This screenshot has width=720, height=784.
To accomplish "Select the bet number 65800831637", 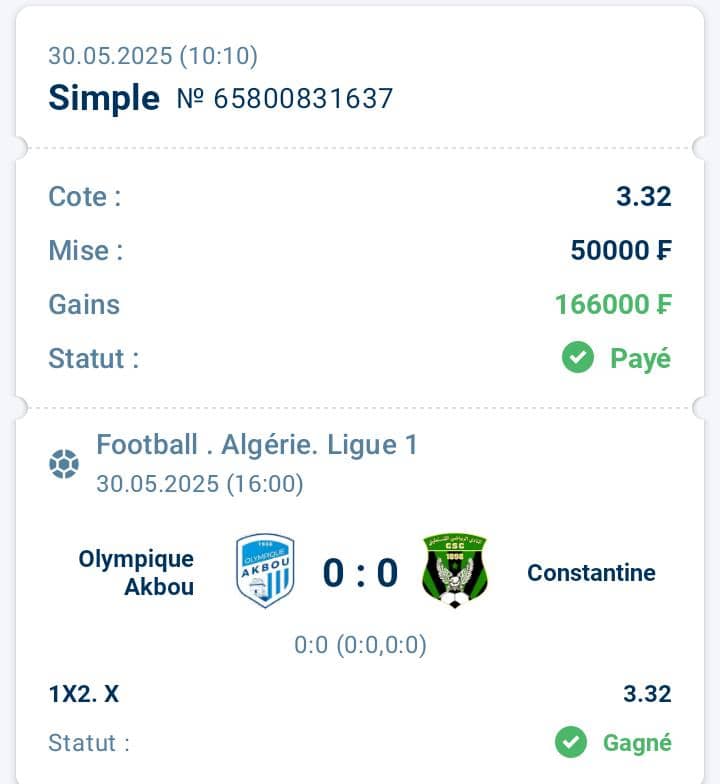I will 285,98.
